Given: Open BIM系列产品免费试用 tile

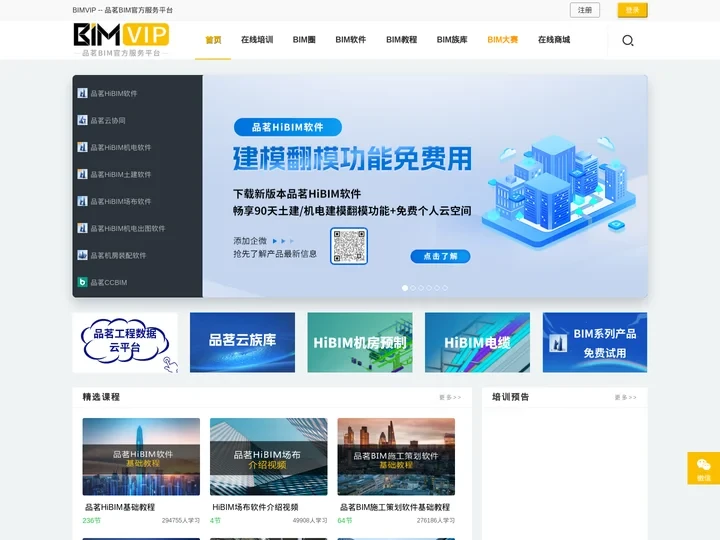Looking at the screenshot, I should click(595, 343).
